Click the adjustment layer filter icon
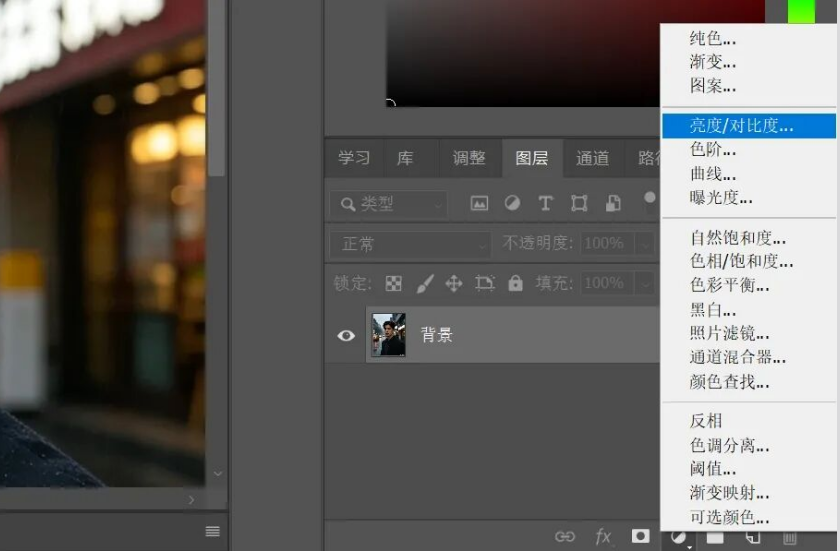 pos(512,203)
